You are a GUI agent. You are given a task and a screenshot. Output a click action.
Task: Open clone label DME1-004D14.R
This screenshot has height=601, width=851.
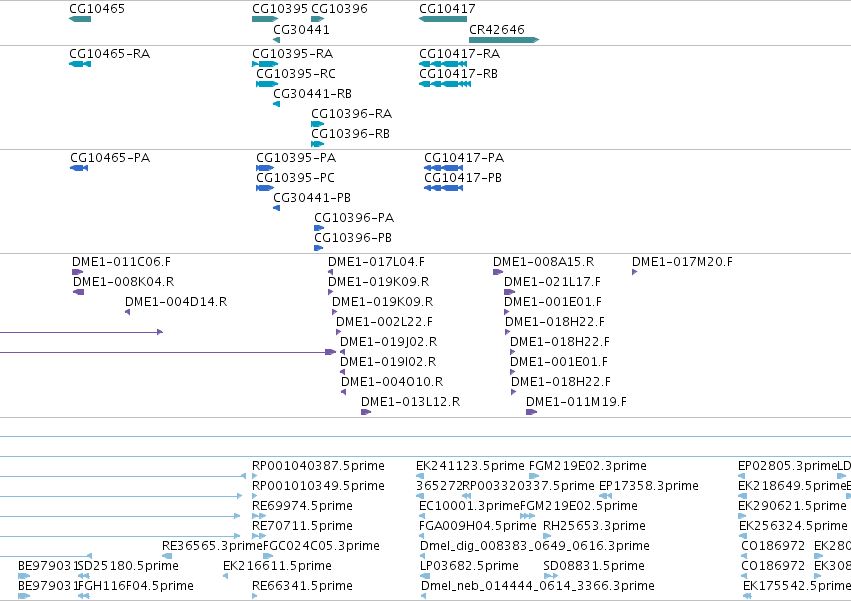[176, 302]
